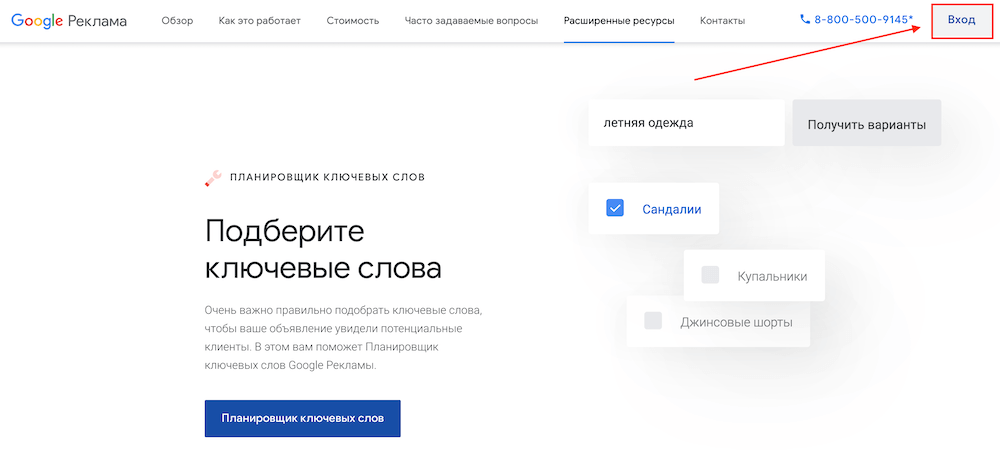1000x450 pixels.
Task: Call the 8-800-500-9145 phone link
Action: (857, 20)
